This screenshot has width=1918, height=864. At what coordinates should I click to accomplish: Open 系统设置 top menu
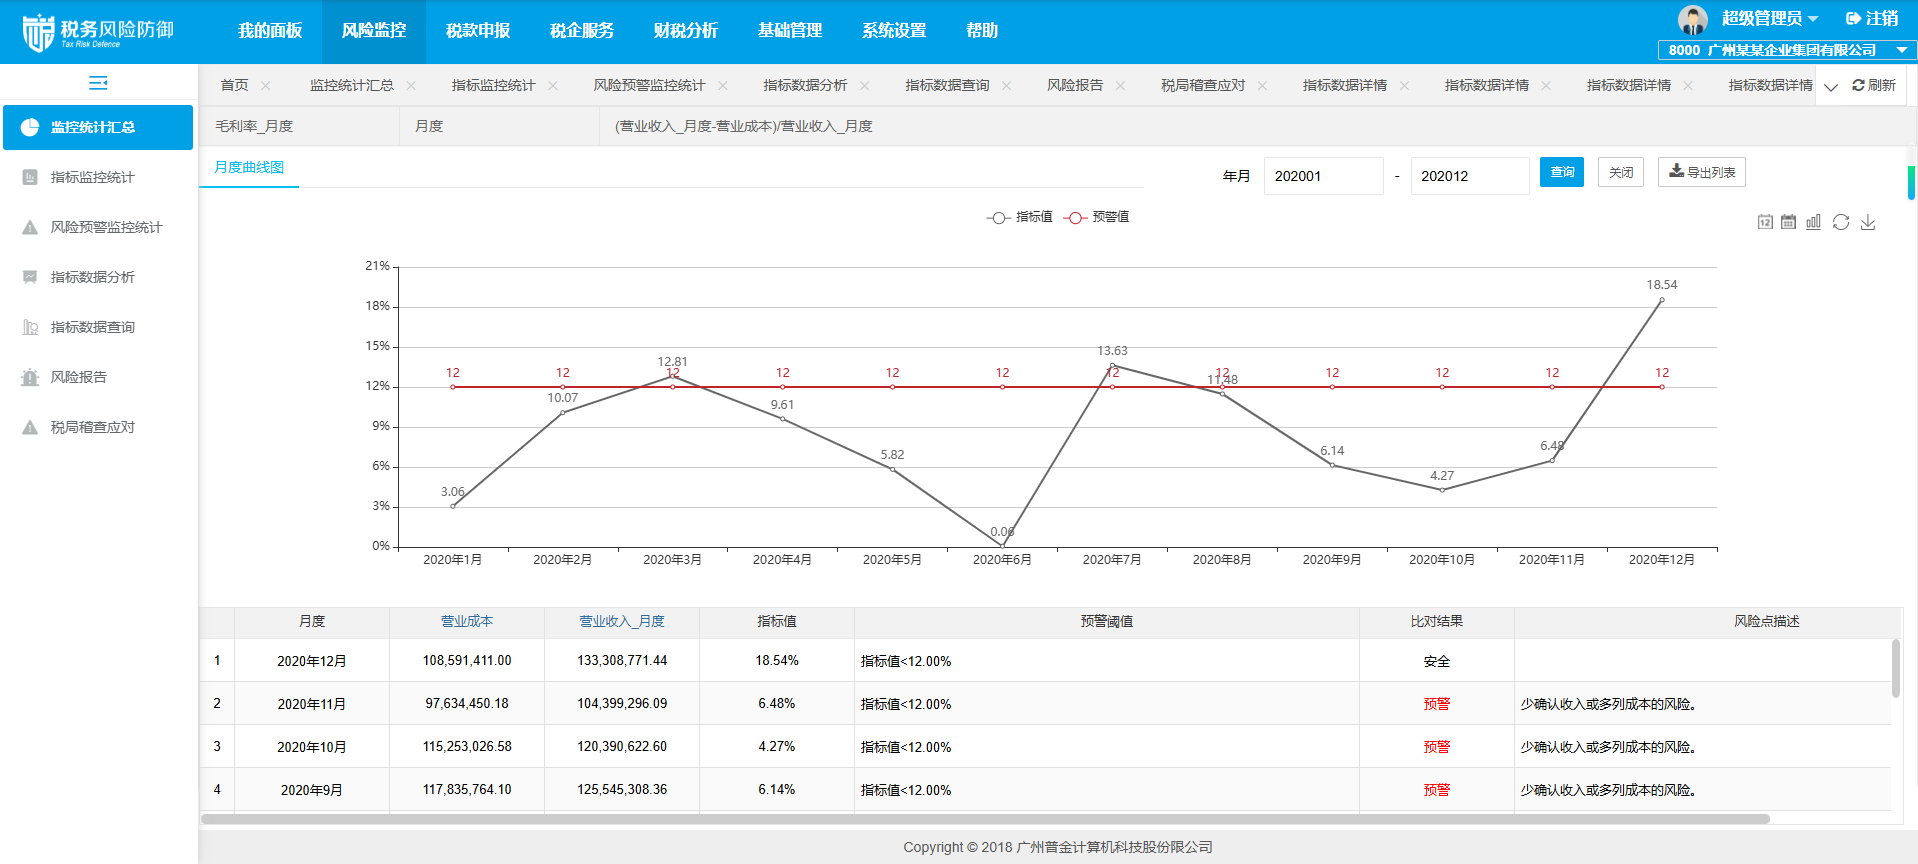894,31
